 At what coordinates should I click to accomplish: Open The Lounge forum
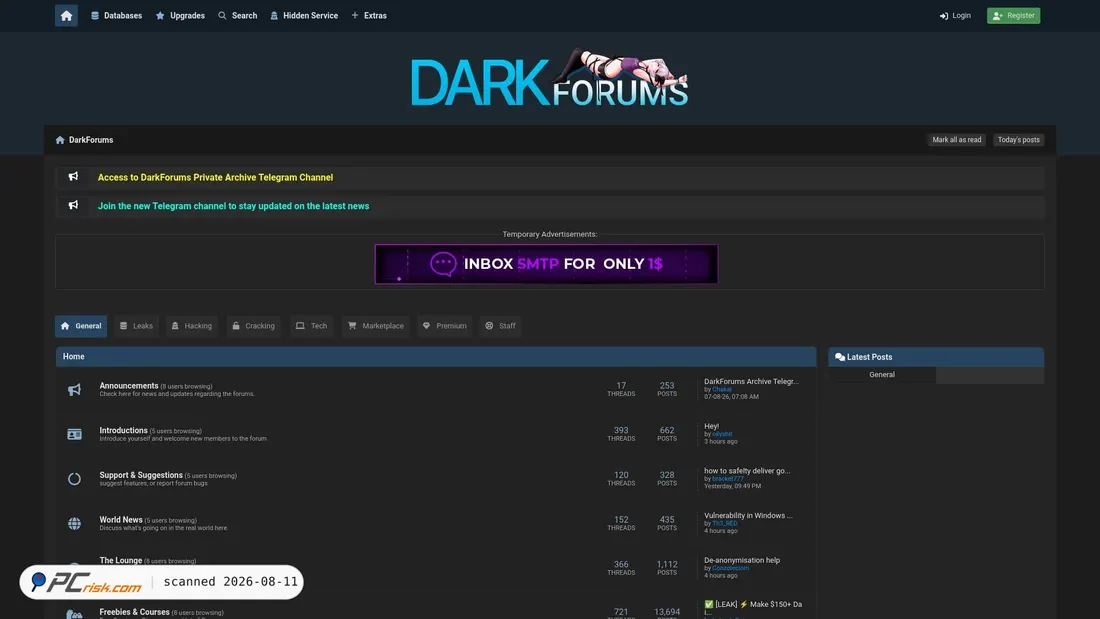[x=121, y=561]
